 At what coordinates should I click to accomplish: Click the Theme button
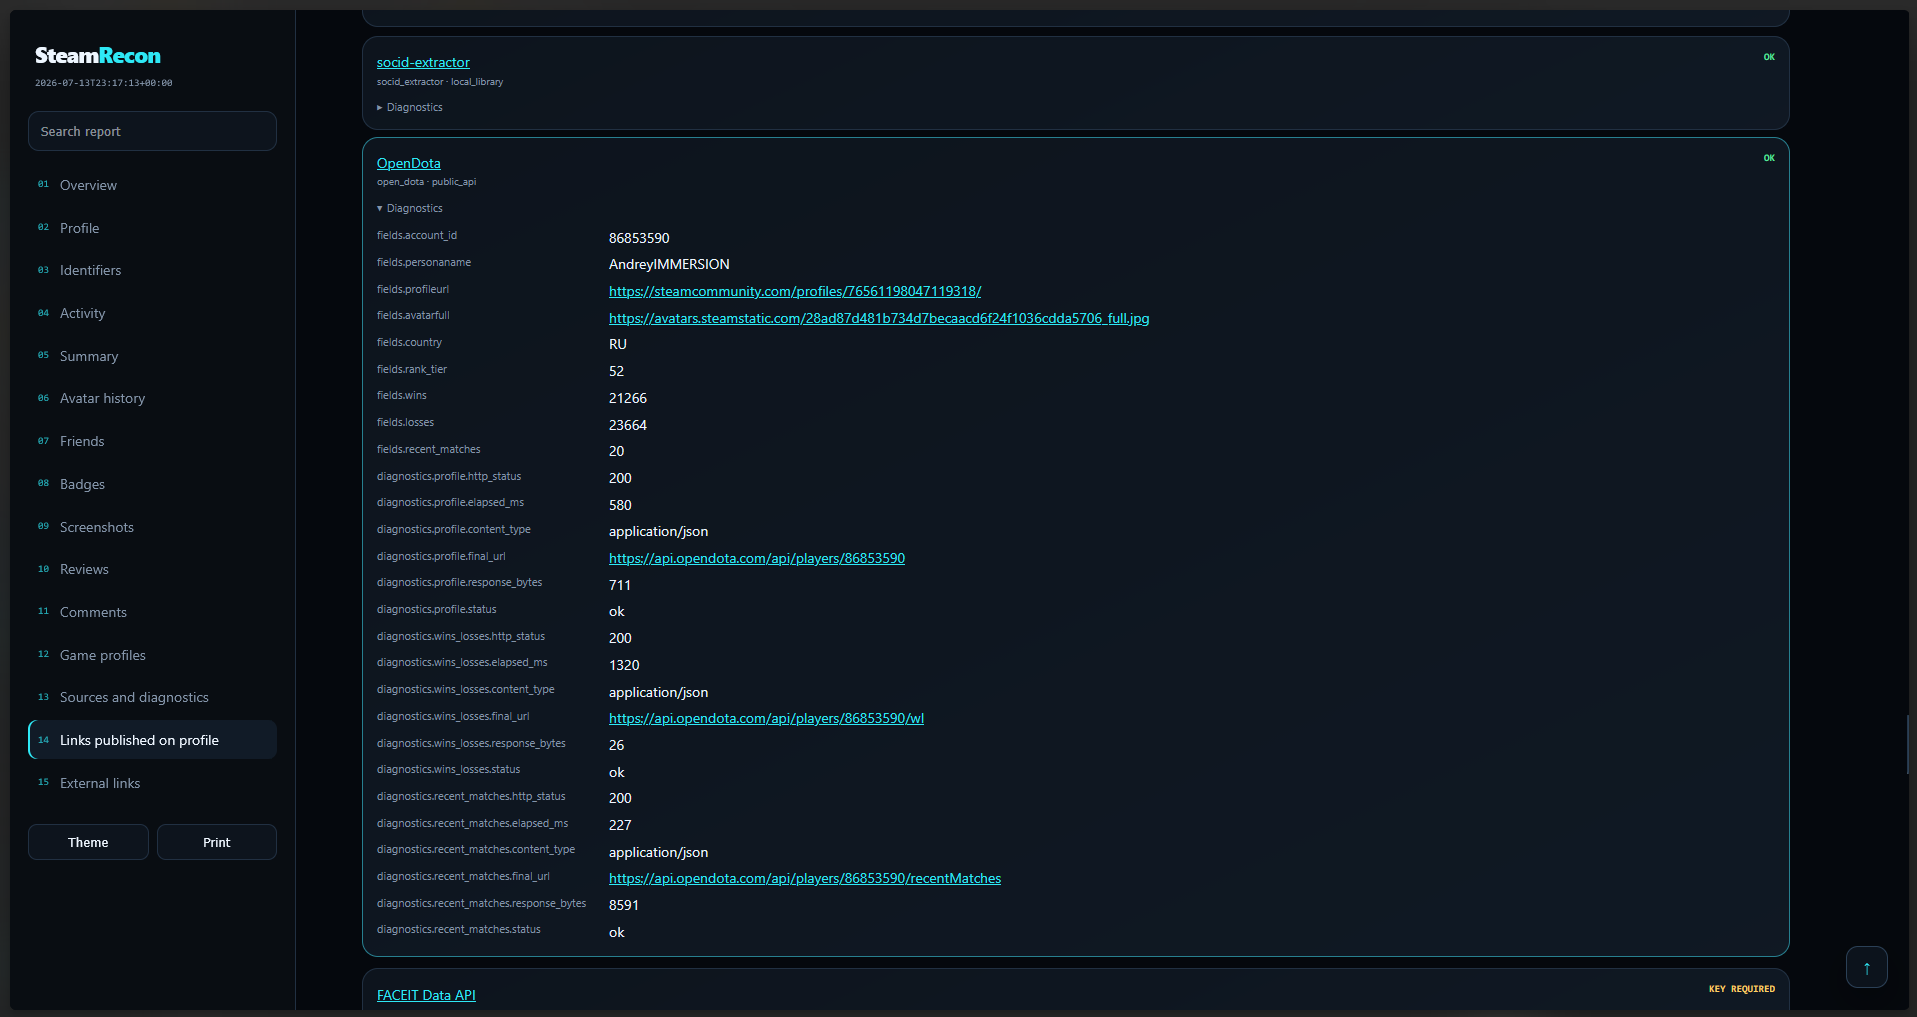point(88,842)
